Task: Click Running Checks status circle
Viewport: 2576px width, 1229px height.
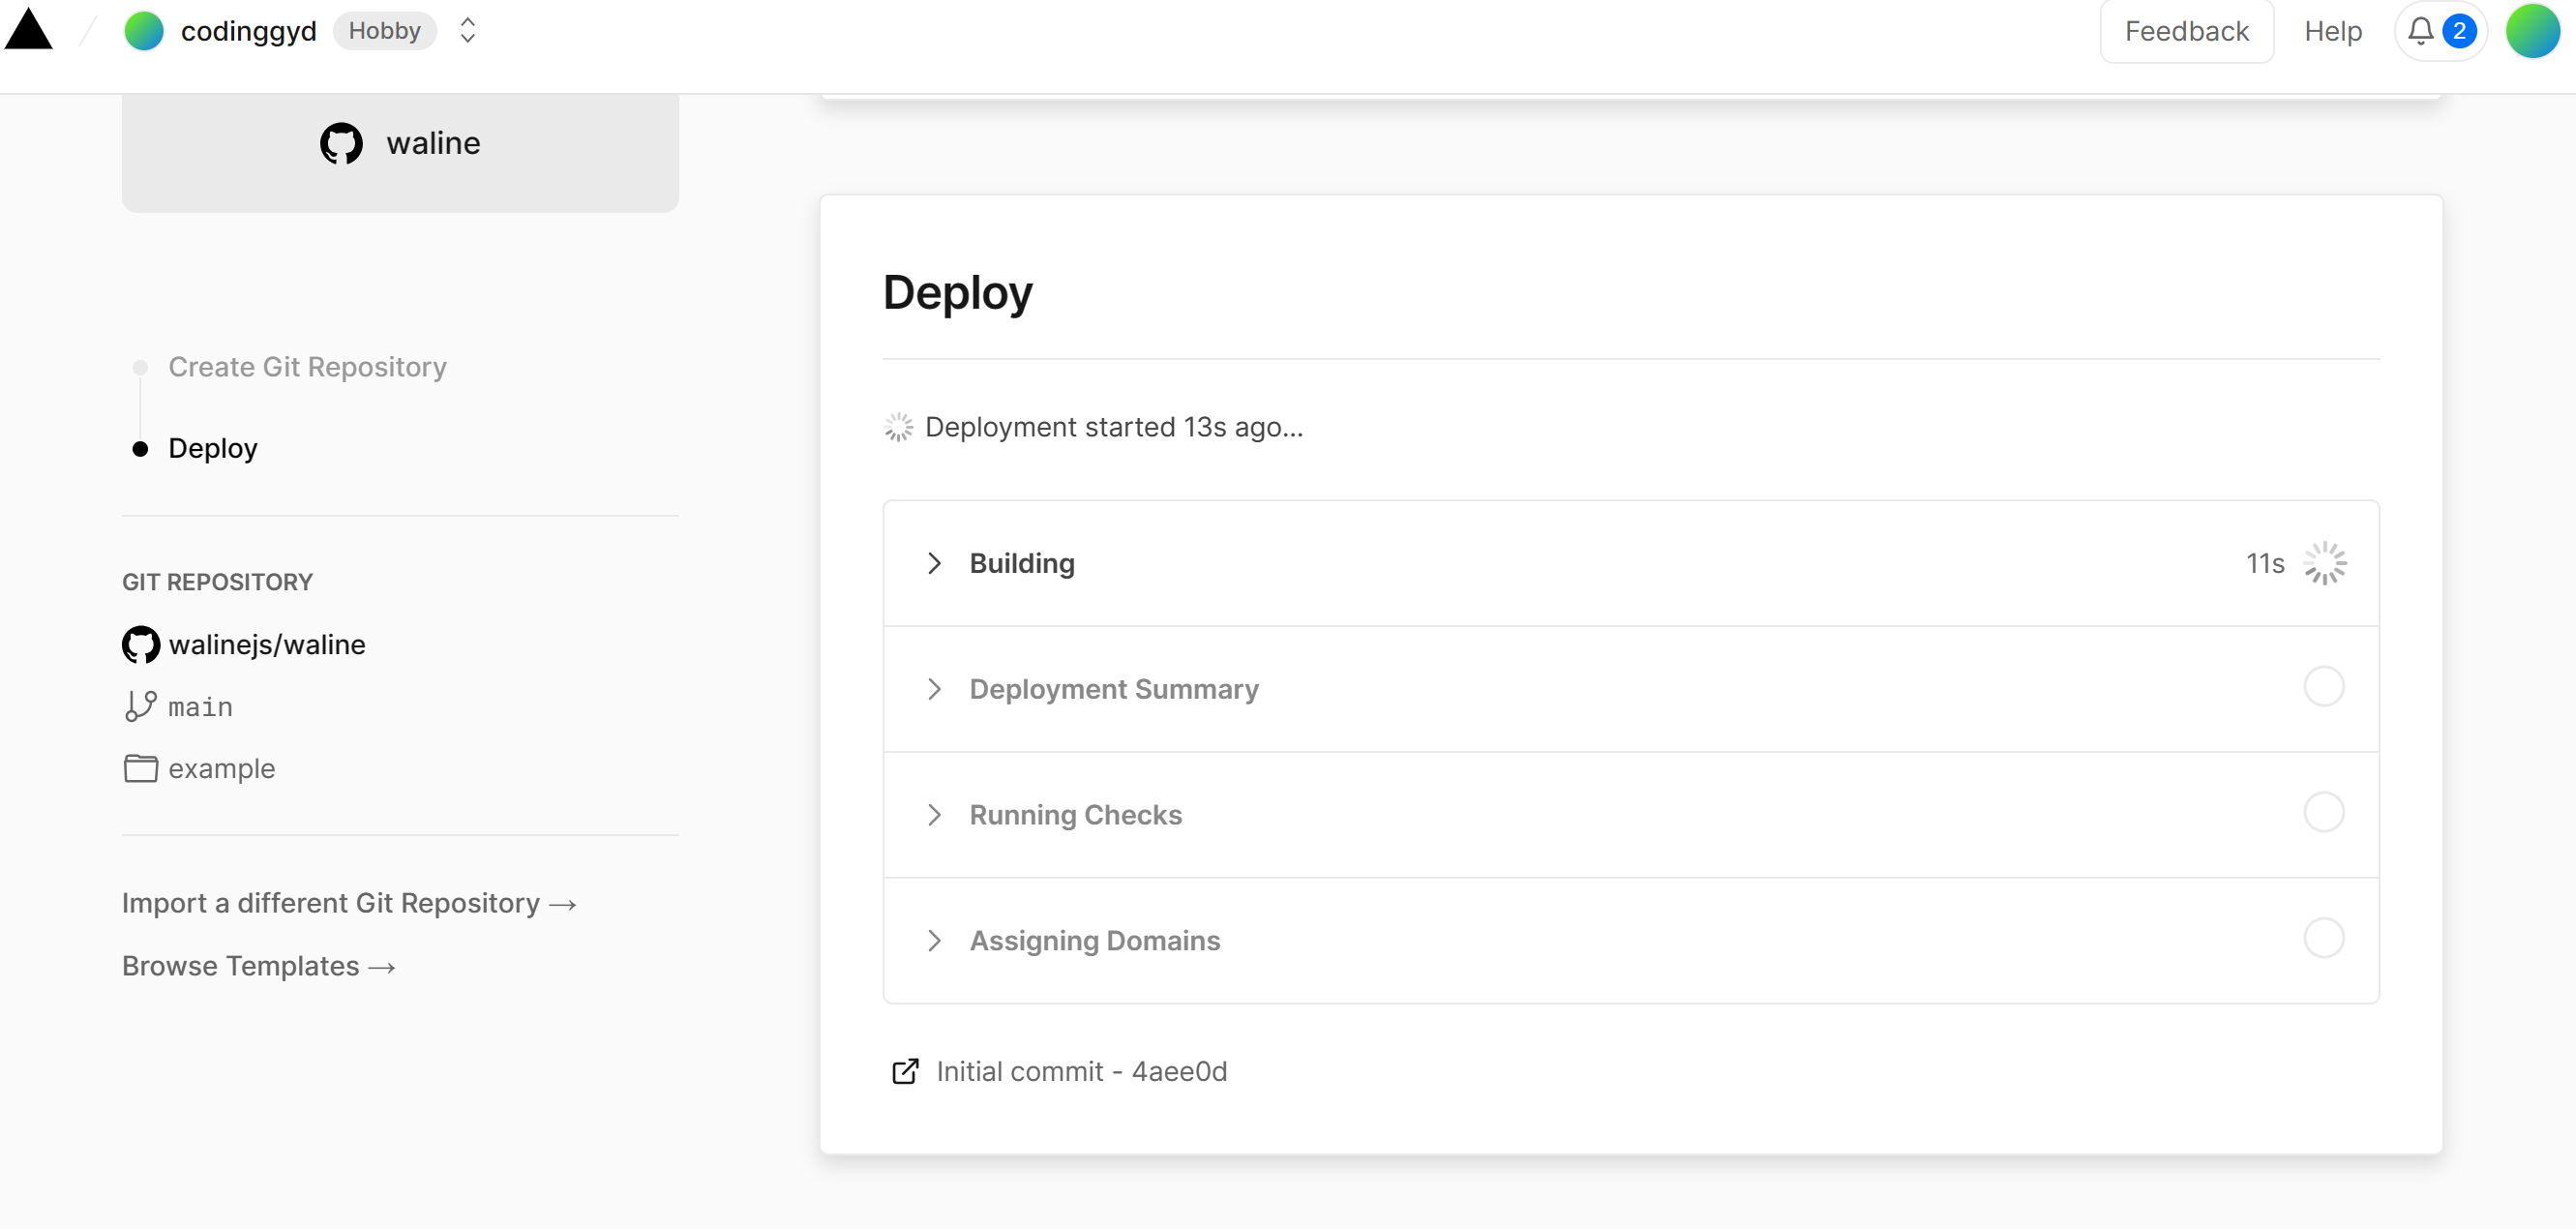Action: (x=2323, y=813)
